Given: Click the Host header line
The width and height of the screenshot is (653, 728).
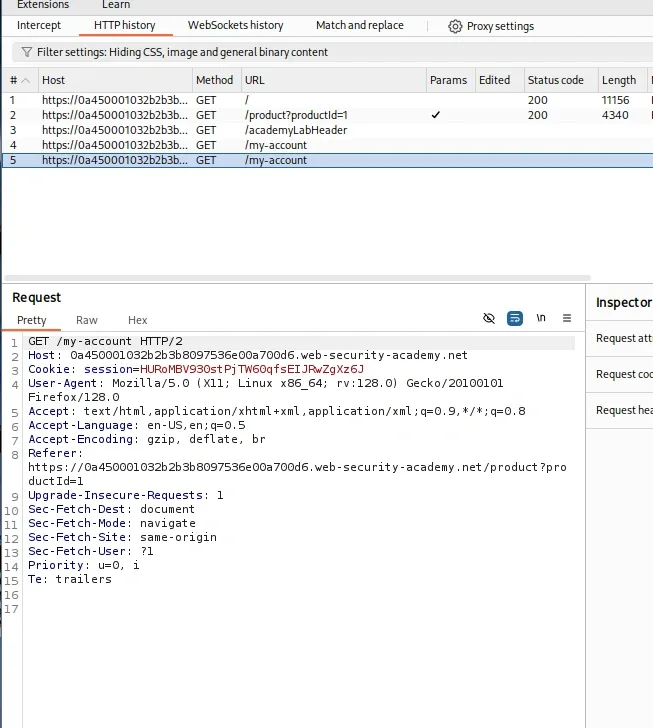Looking at the screenshot, I should click(x=248, y=356).
